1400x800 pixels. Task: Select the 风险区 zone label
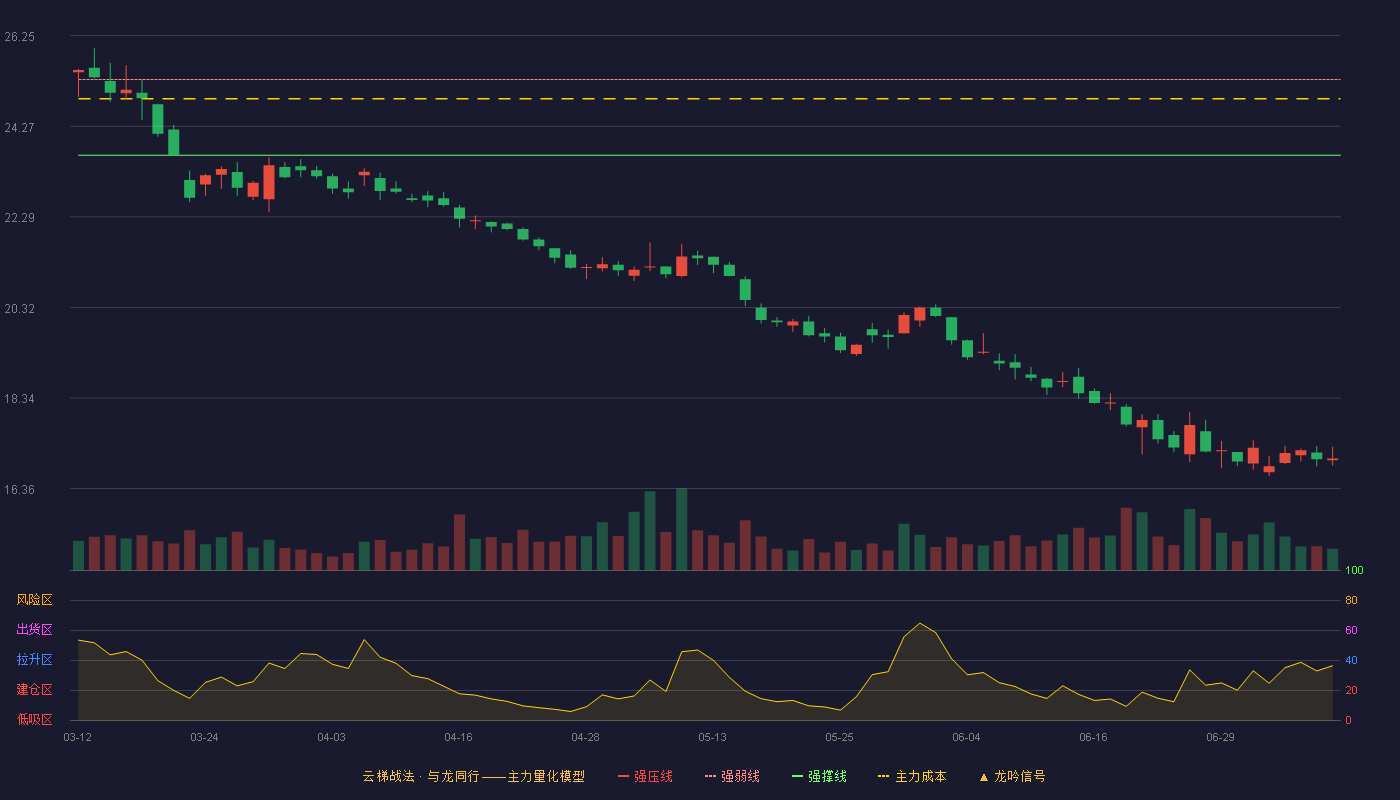[x=34, y=600]
